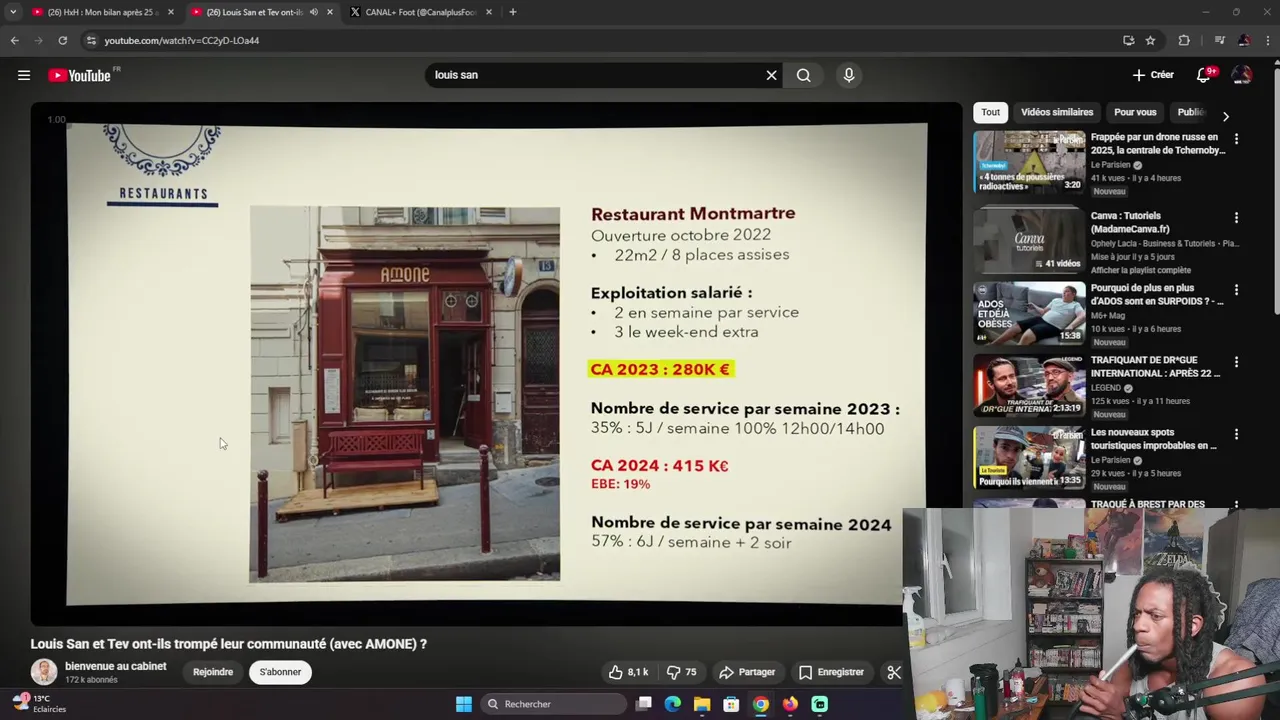This screenshot has height=720, width=1280.
Task: Bookmark this page with the star
Action: [1150, 40]
